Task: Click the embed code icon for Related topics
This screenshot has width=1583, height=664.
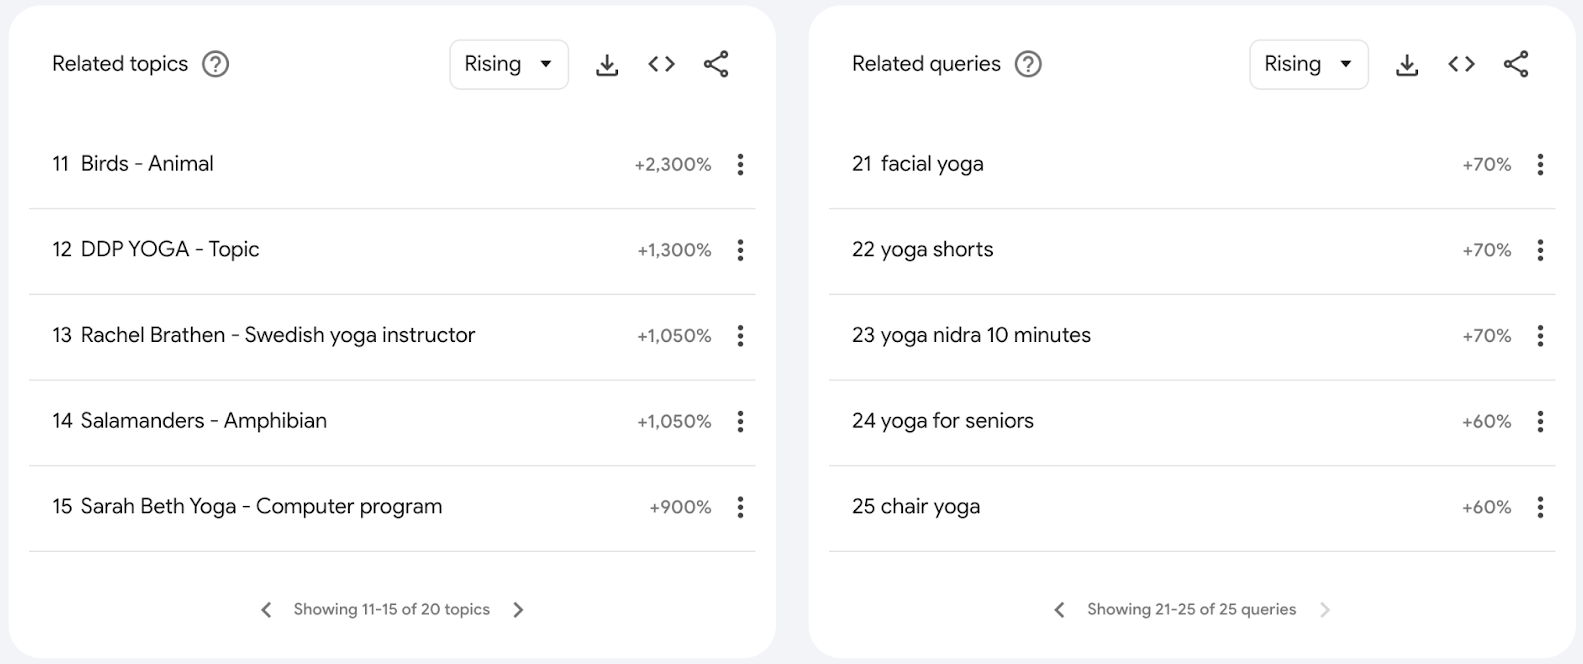Action: click(661, 63)
